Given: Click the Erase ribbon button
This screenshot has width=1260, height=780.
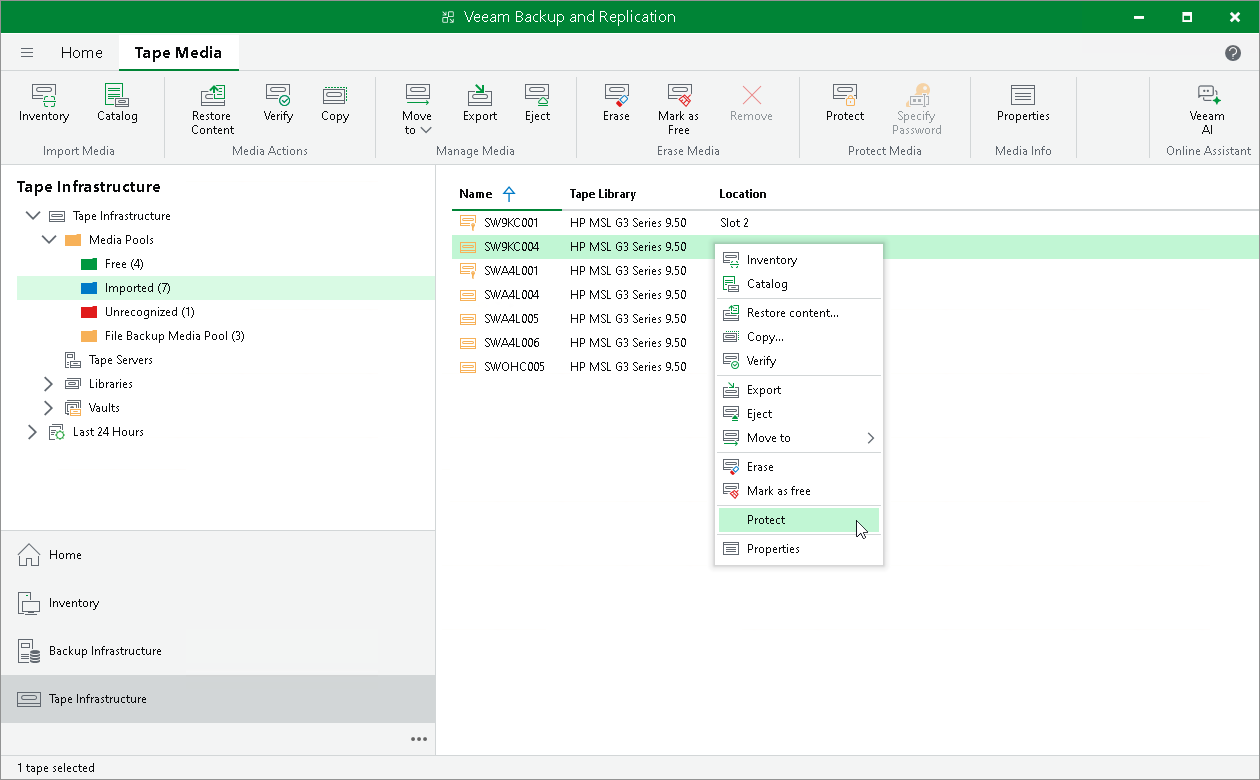Looking at the screenshot, I should pos(616,104).
